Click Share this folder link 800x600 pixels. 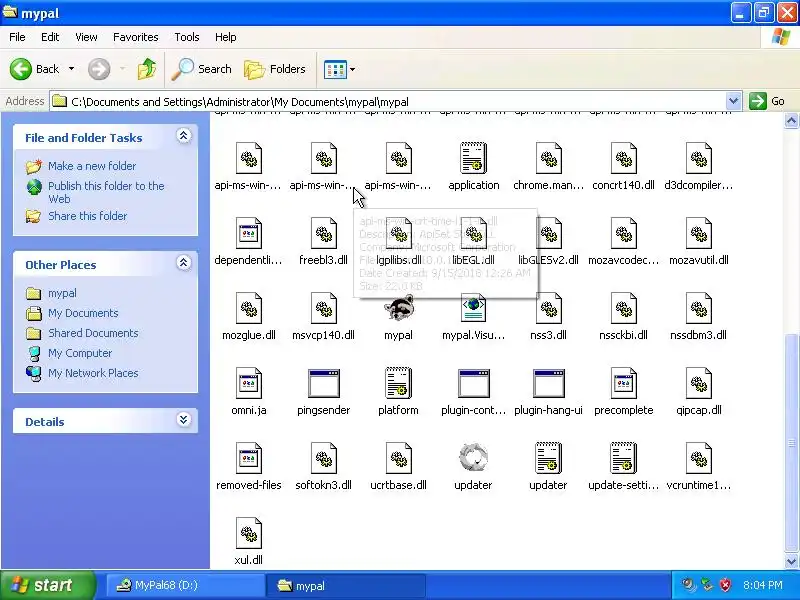coord(87,216)
